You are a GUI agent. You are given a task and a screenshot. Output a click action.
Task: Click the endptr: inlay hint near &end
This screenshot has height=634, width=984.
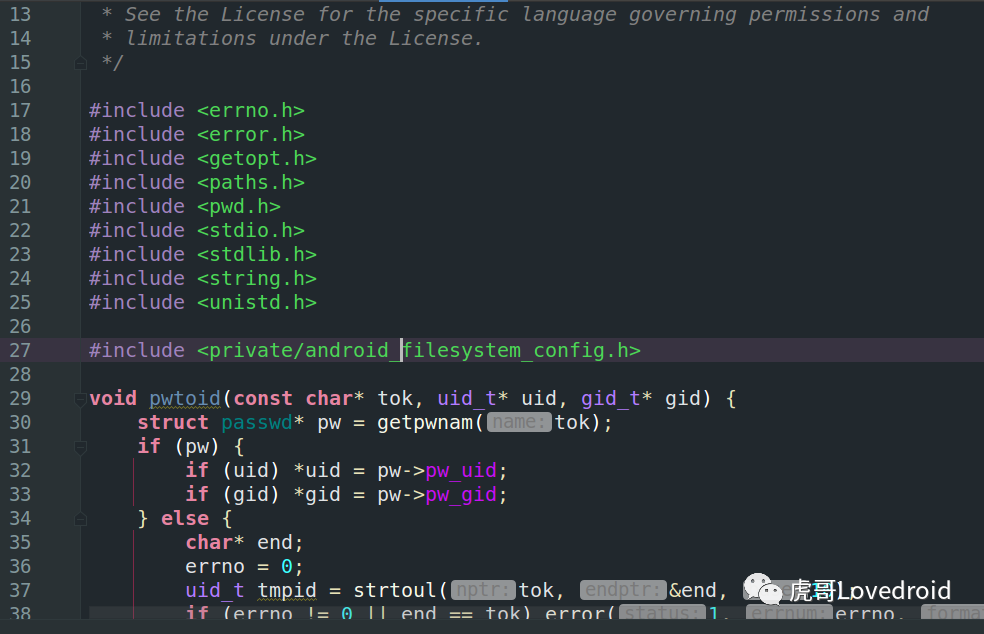tap(622, 590)
